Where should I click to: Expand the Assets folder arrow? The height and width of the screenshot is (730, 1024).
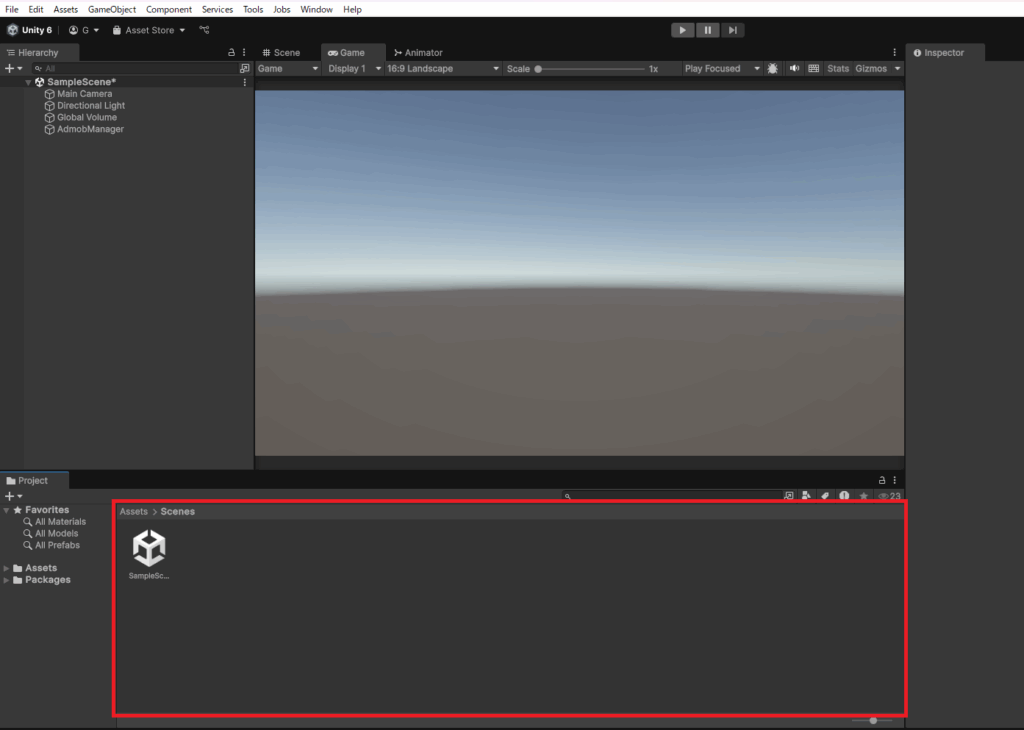pyautogui.click(x=7, y=568)
